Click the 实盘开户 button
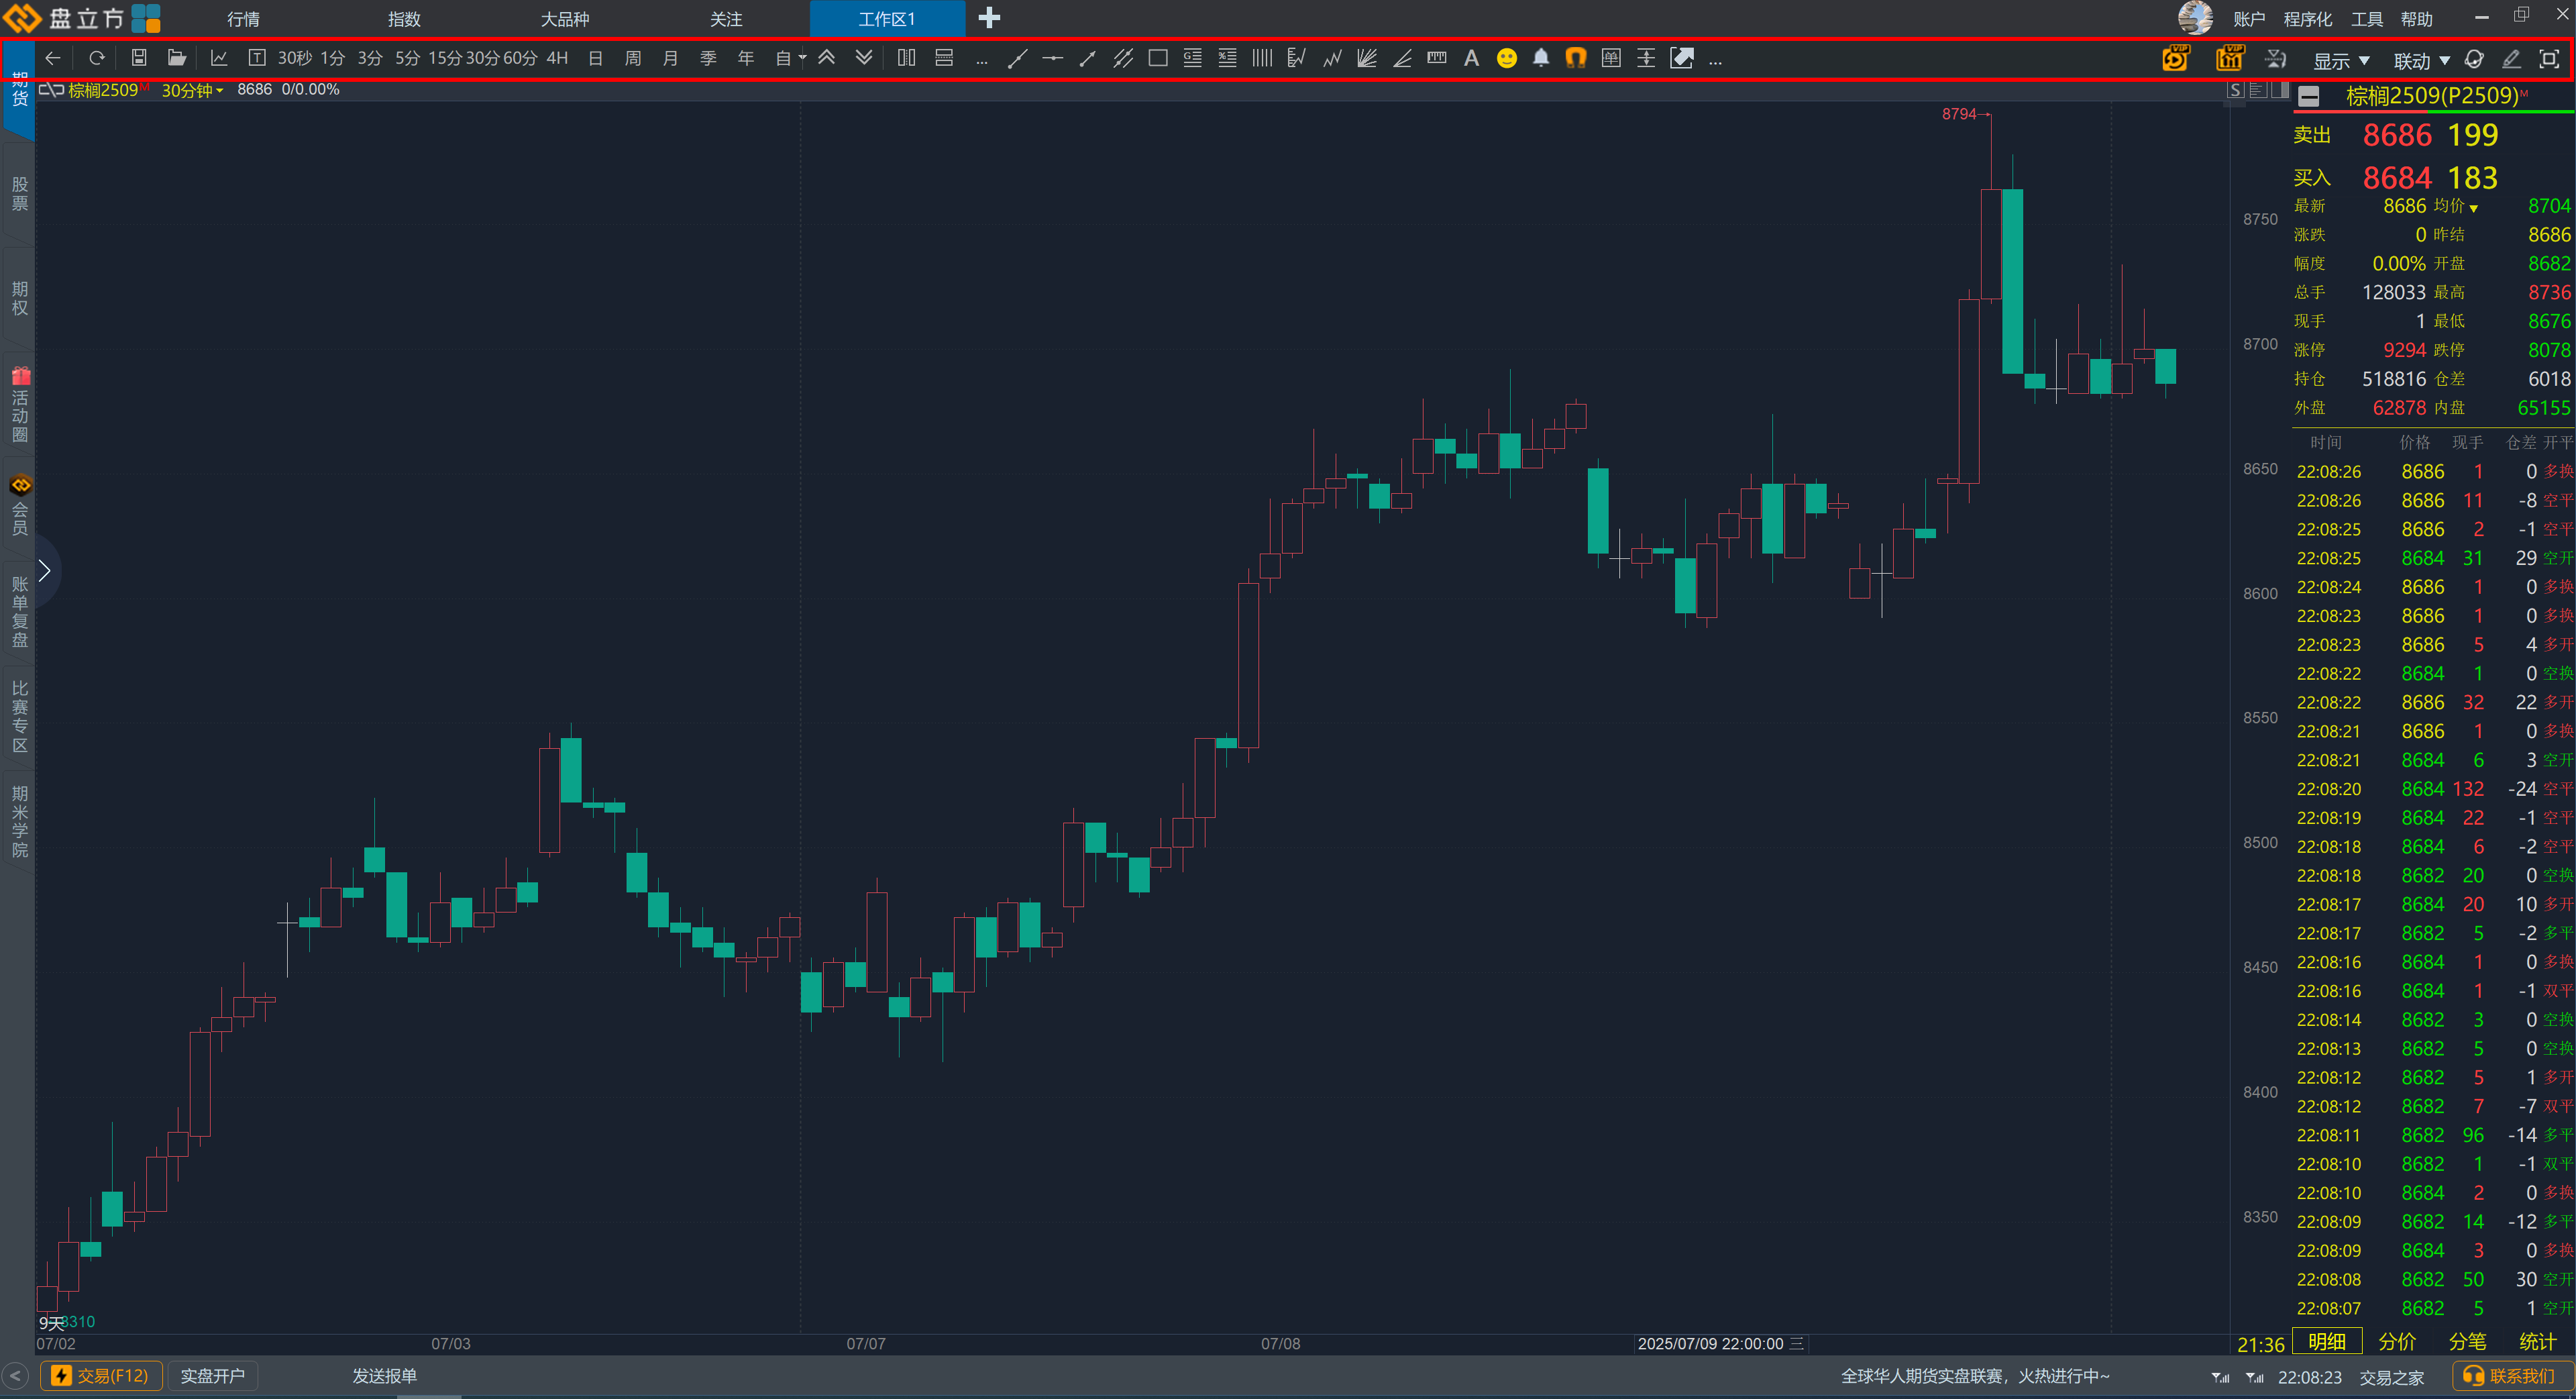This screenshot has height=1399, width=2576. pos(212,1376)
